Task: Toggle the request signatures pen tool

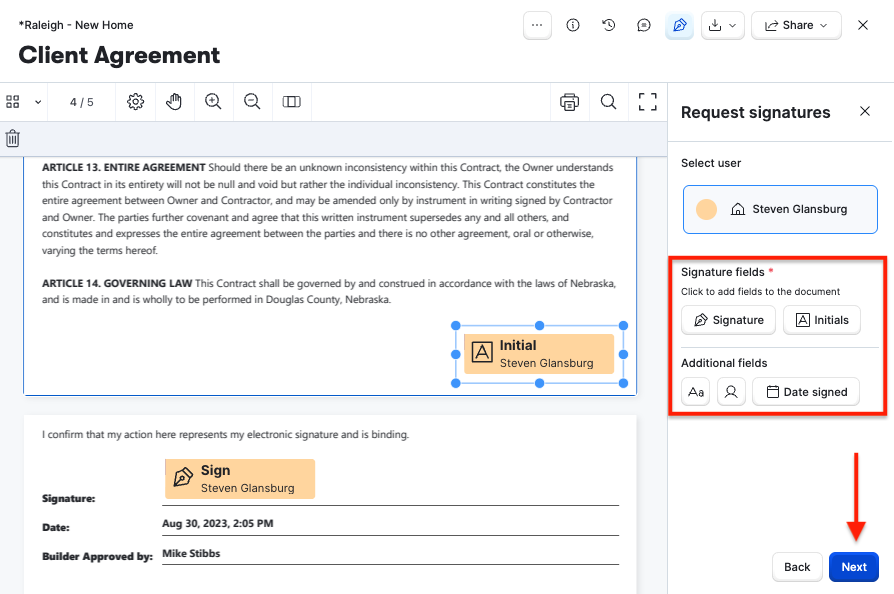Action: (x=680, y=25)
